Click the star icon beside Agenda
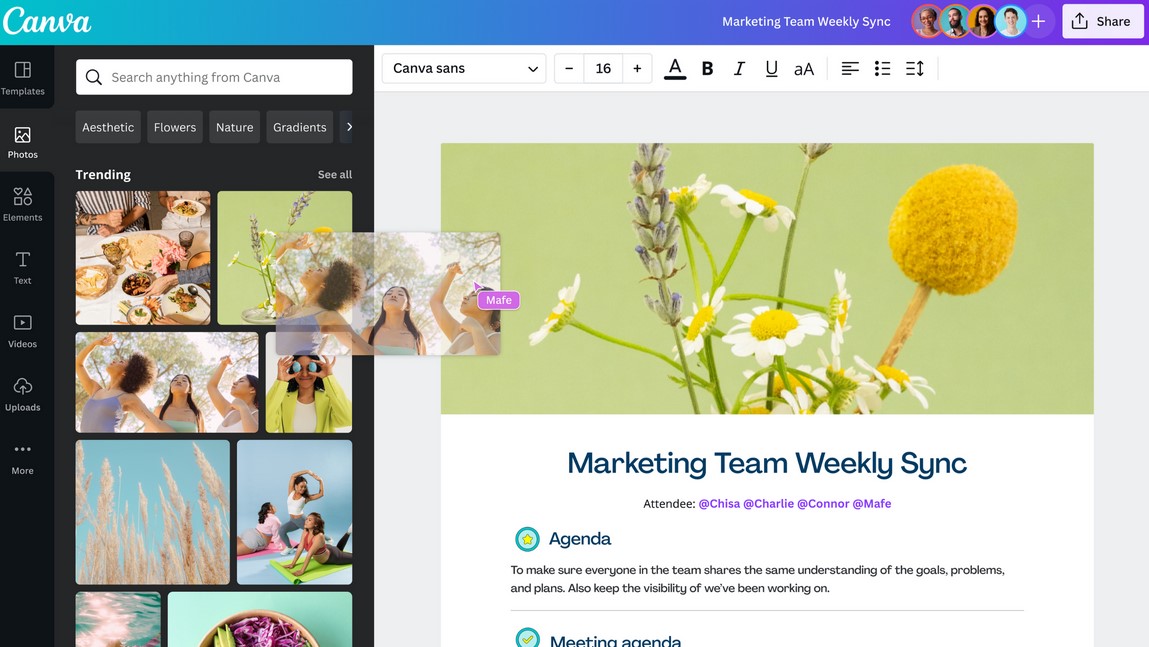This screenshot has height=647, width=1149. tap(527, 539)
